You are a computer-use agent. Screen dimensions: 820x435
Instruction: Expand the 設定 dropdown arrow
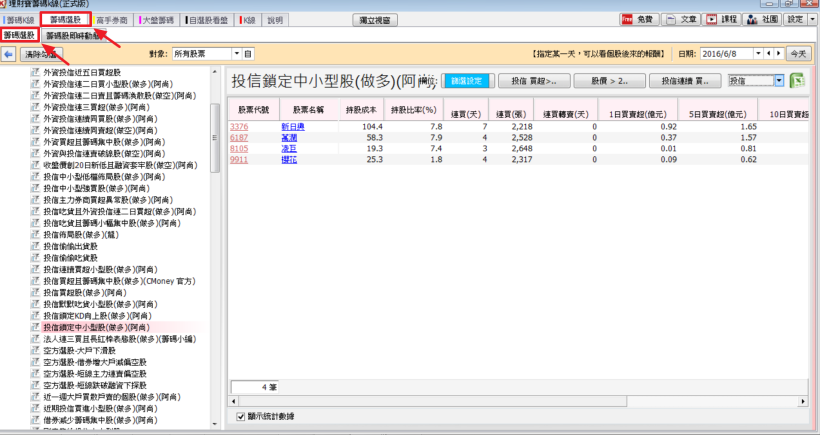pyautogui.click(x=812, y=19)
